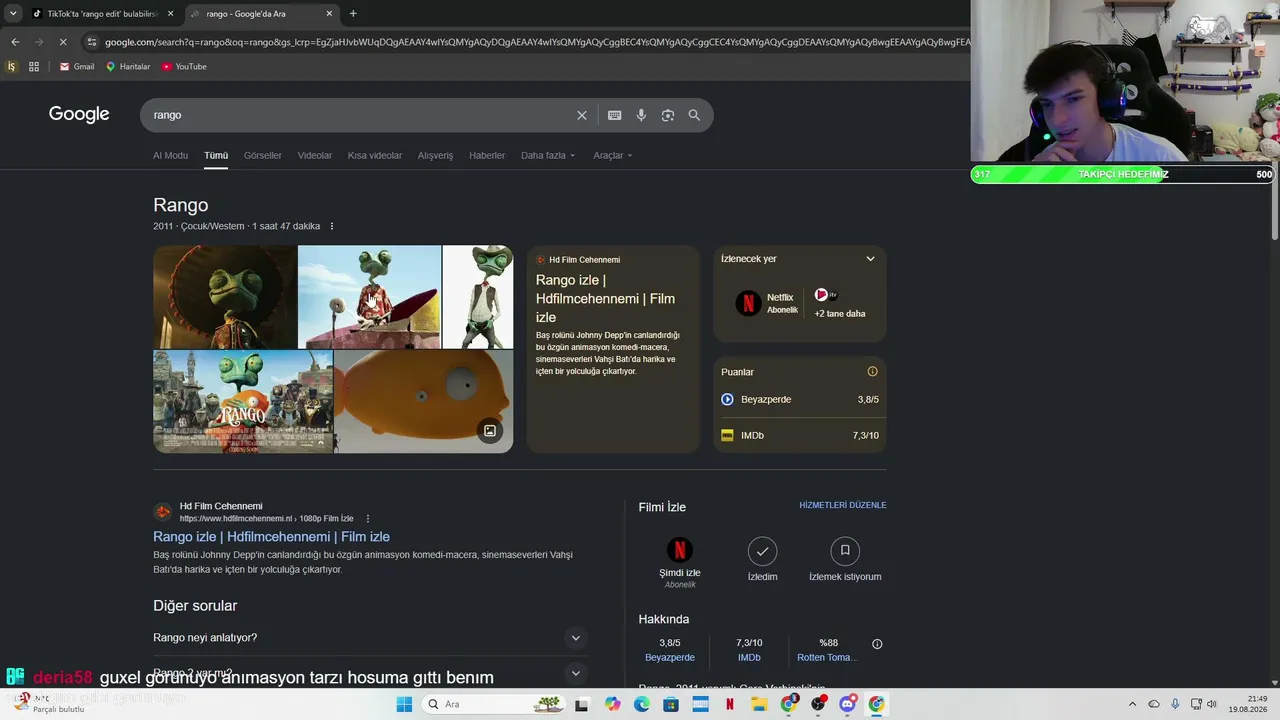Open the Gmail bookmark
Screen dimensions: 1280x720
(77, 67)
